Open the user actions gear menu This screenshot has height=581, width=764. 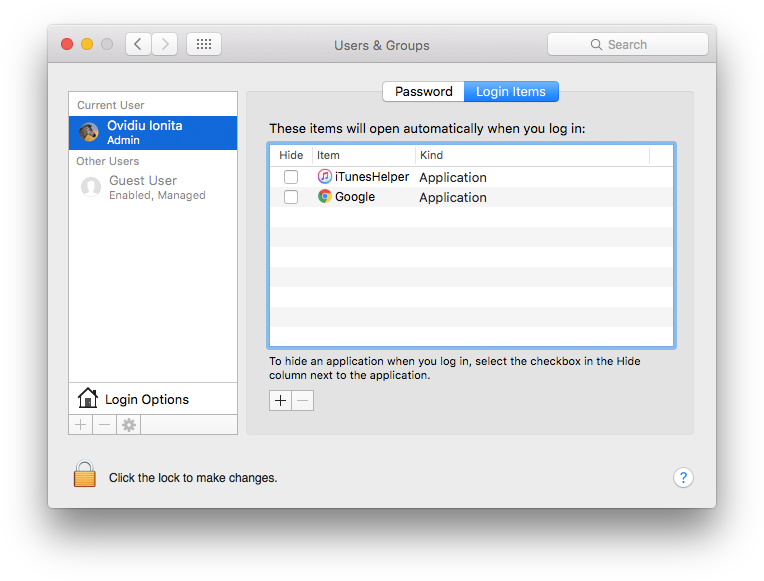pyautogui.click(x=129, y=425)
